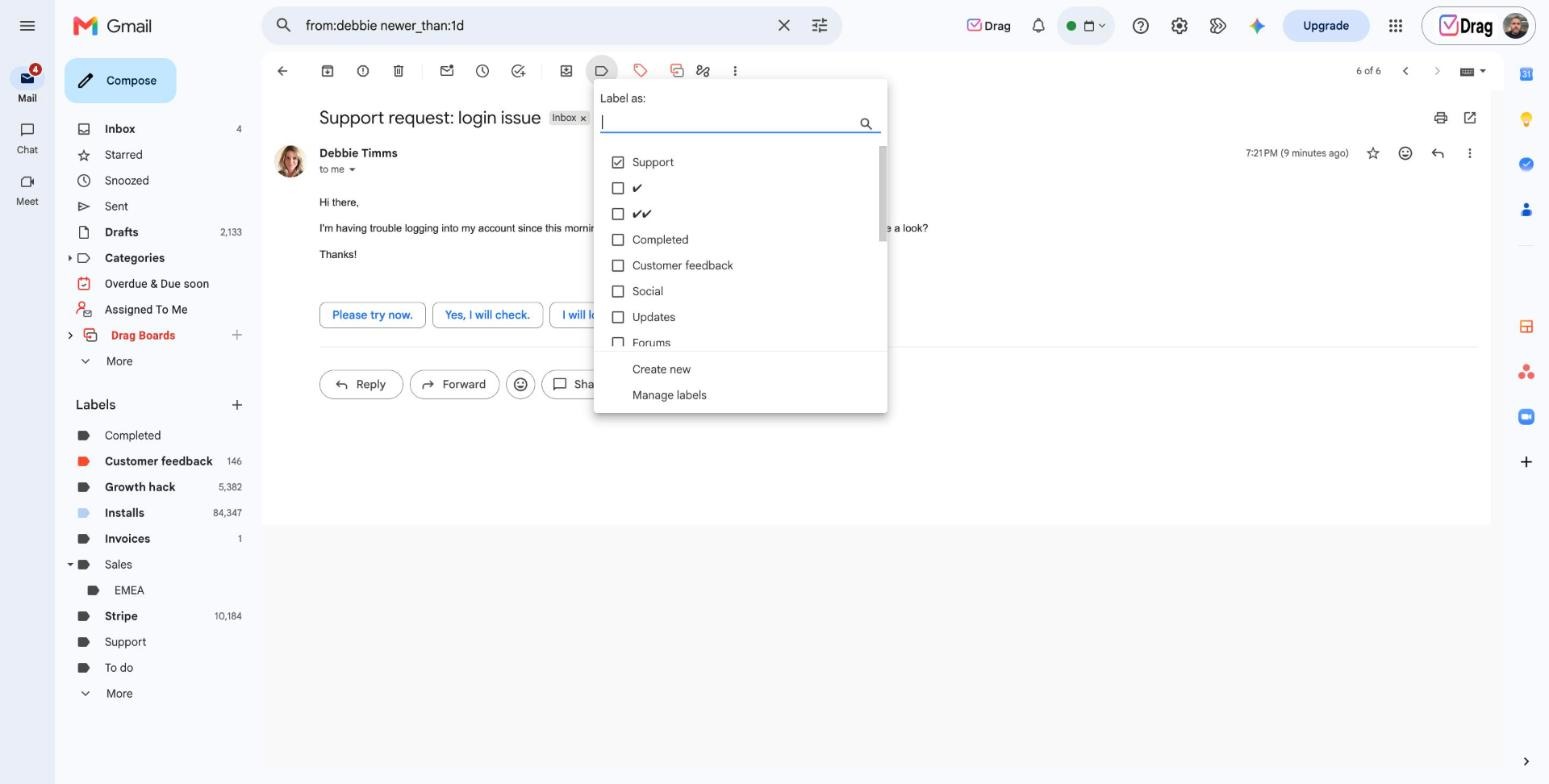Click the Reply button below message
This screenshot has width=1549, height=784.
coord(361,385)
